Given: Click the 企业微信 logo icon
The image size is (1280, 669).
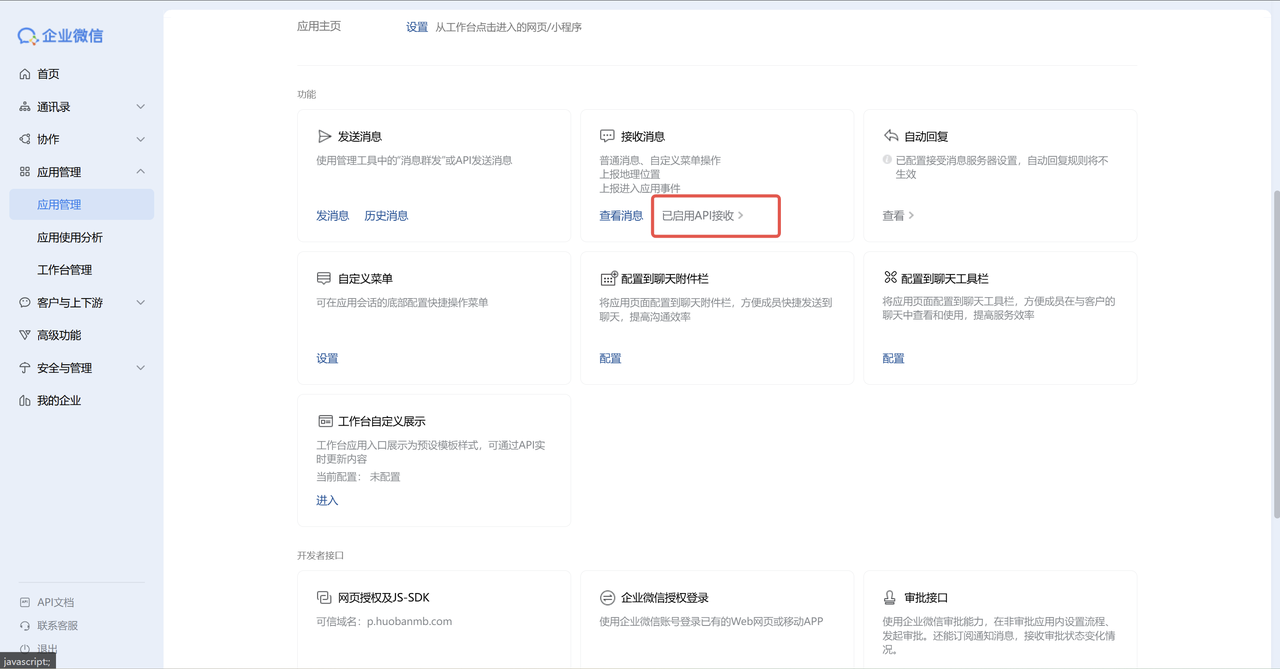Looking at the screenshot, I should pos(27,36).
